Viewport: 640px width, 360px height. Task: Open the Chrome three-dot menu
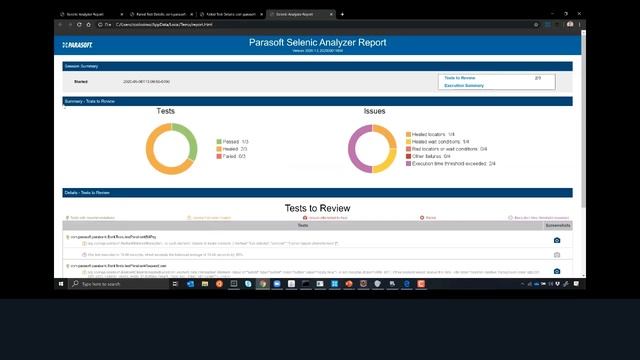(579, 24)
